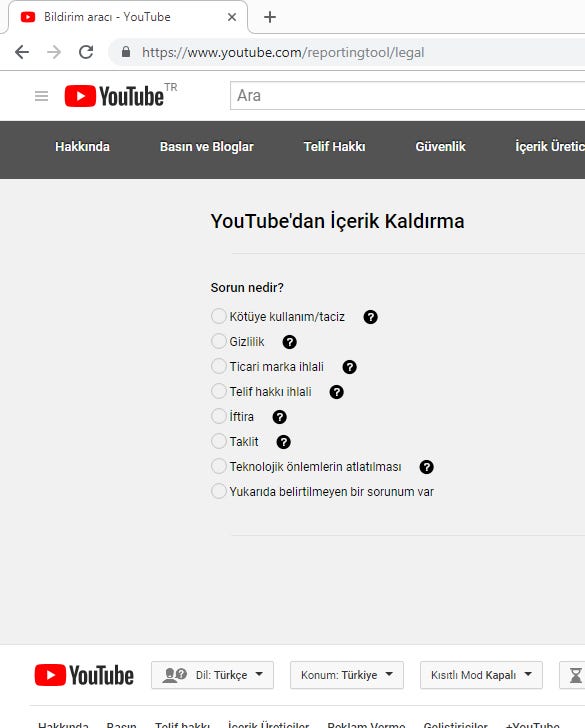585x728 pixels.
Task: Open İçerik Üreticiler in dark nav bar
Action: click(550, 147)
